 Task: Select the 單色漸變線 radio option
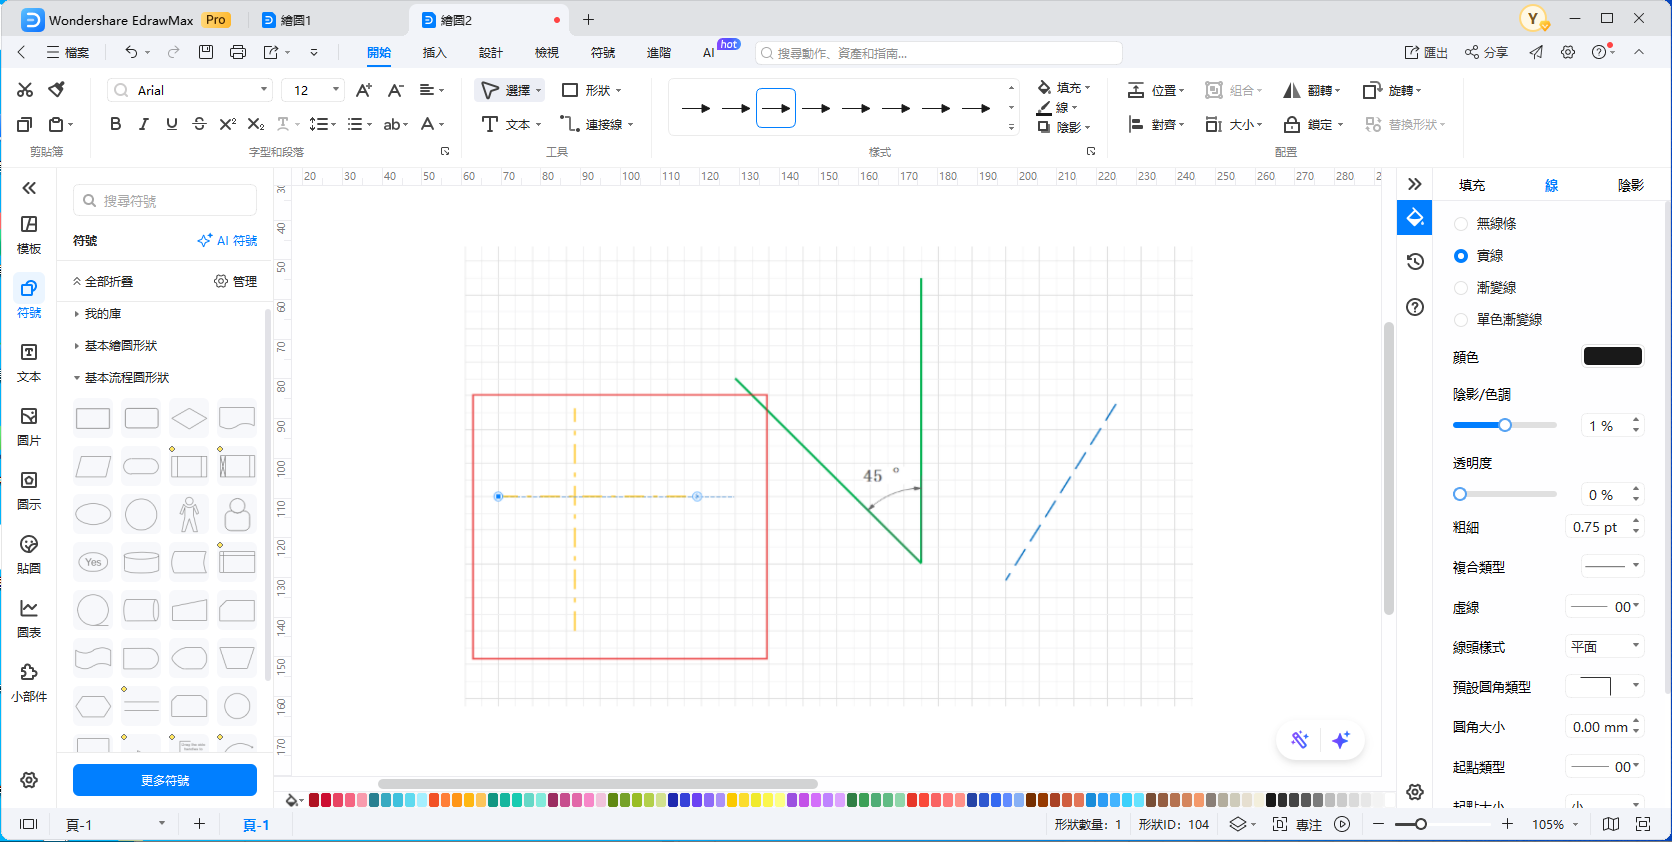pos(1461,320)
